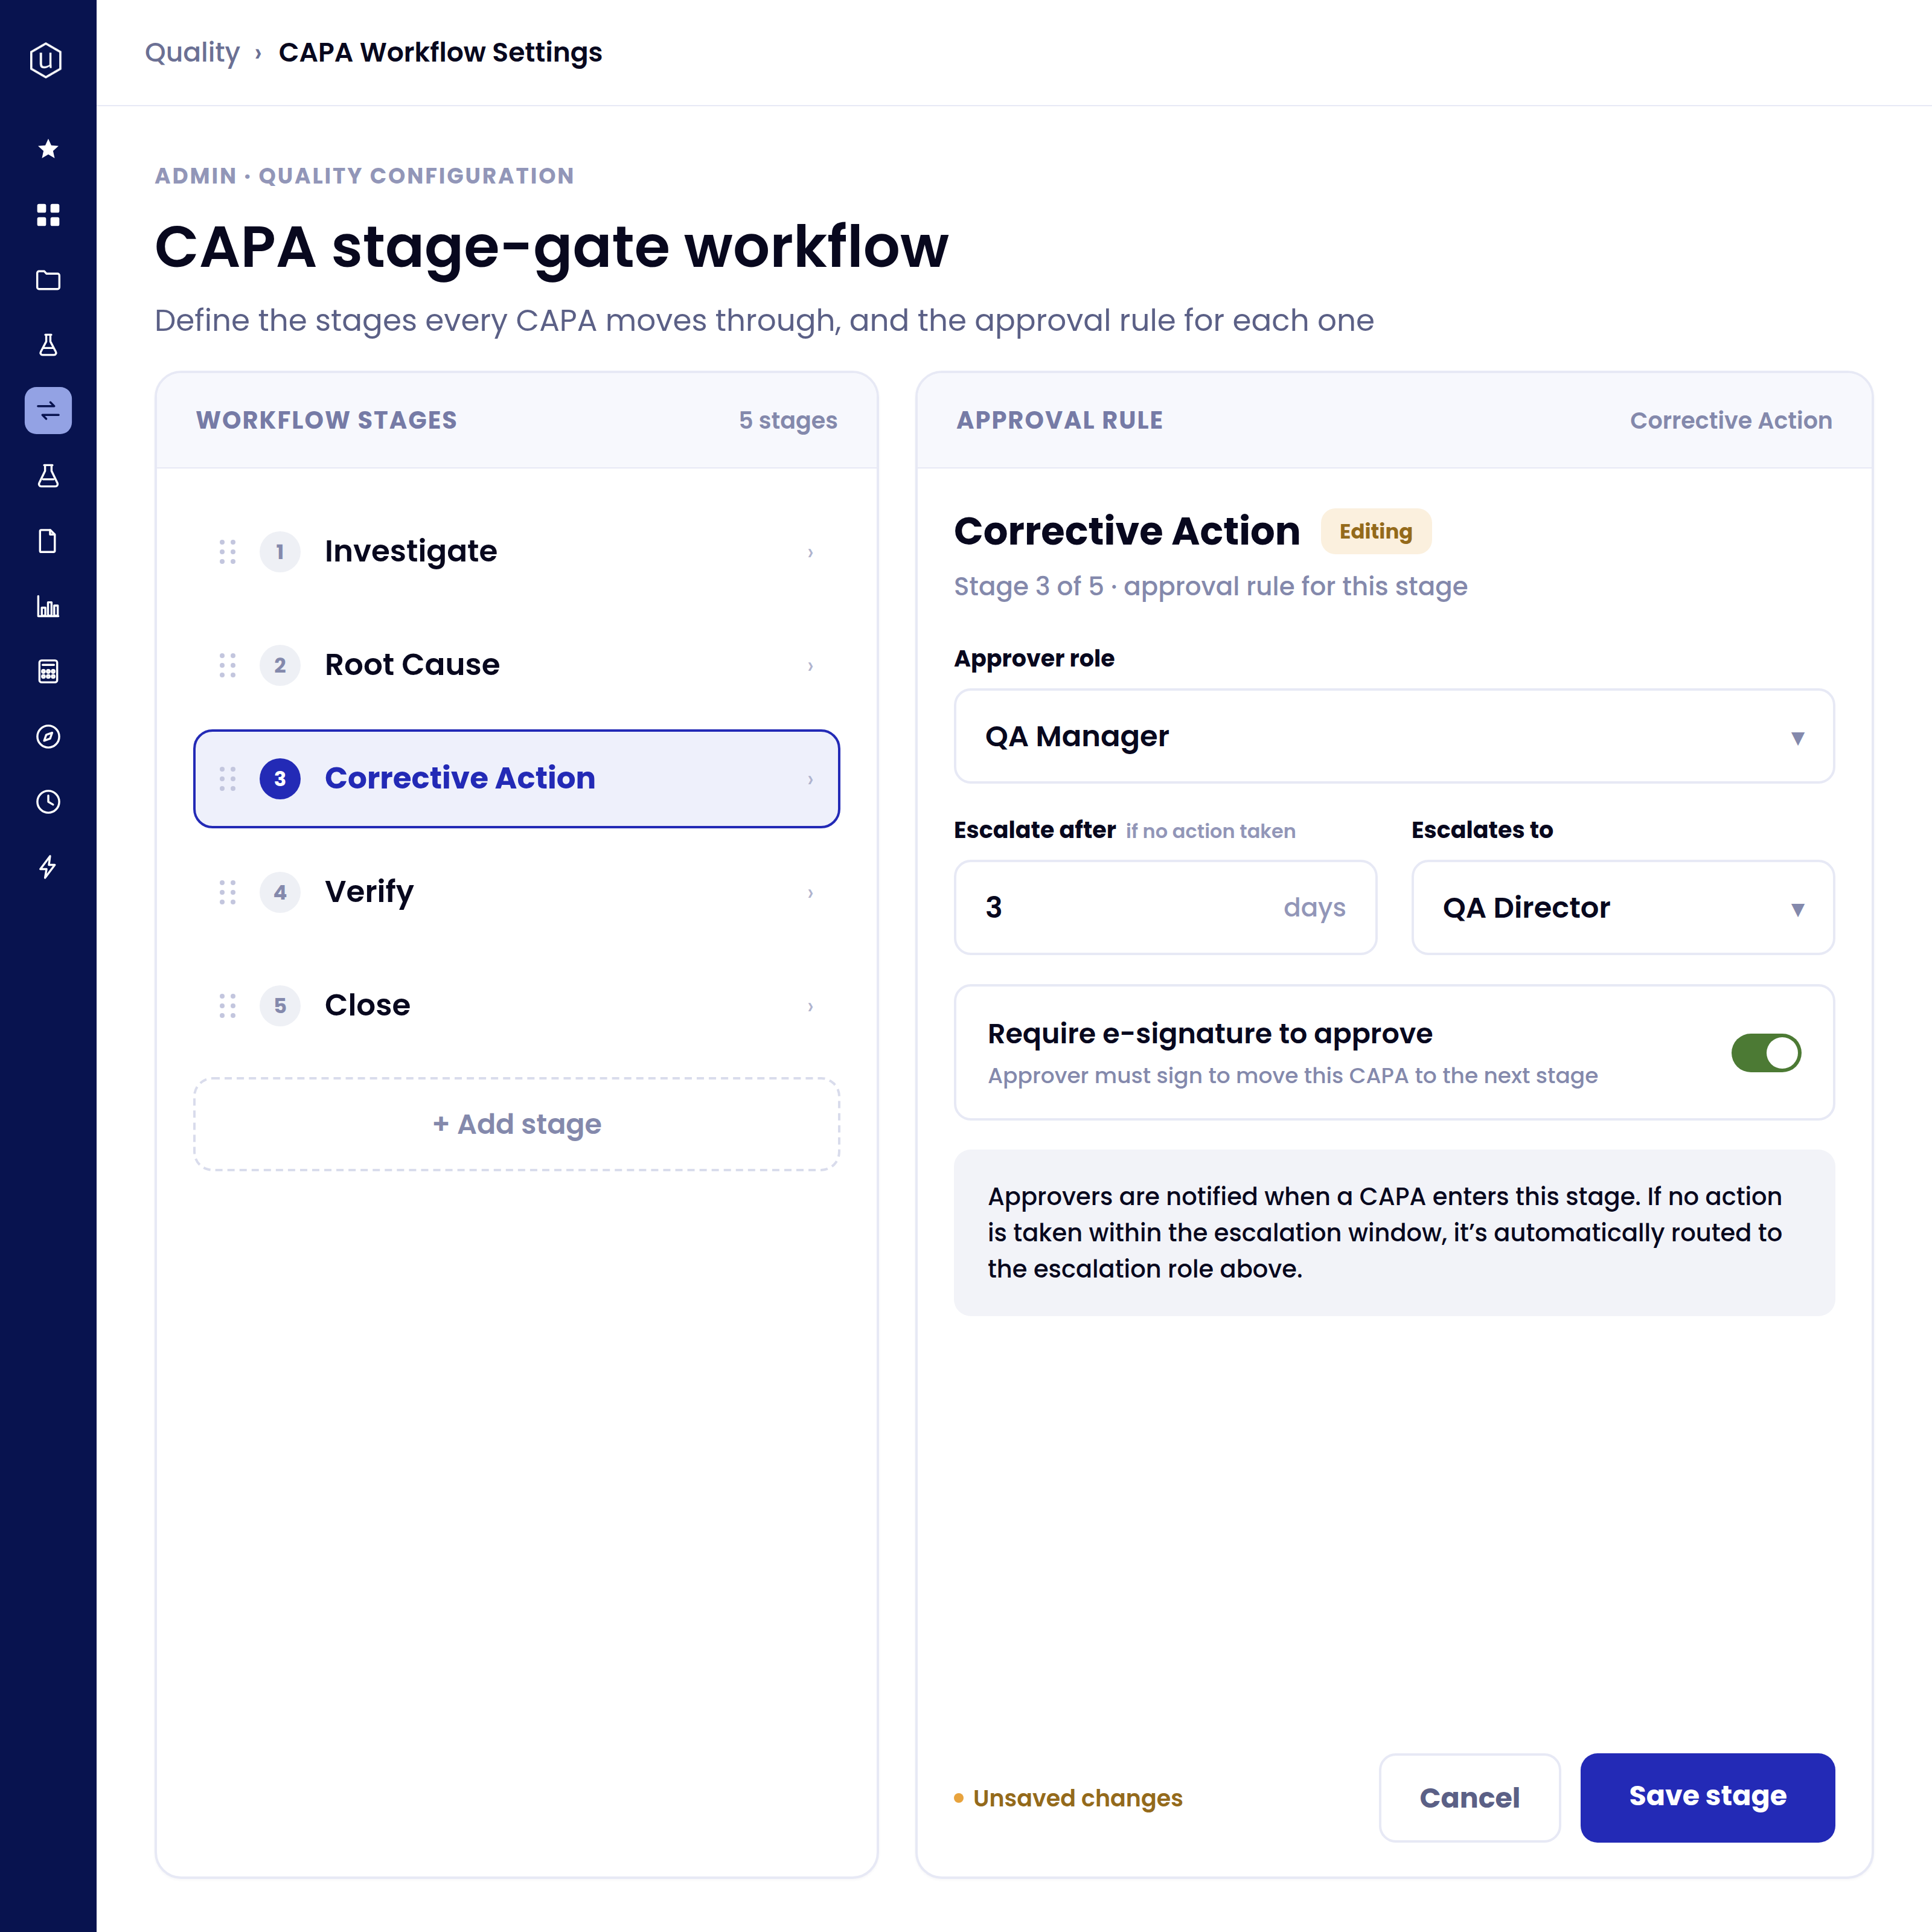
Task: Click the Unsaved changes indicator
Action: pos(1067,1798)
